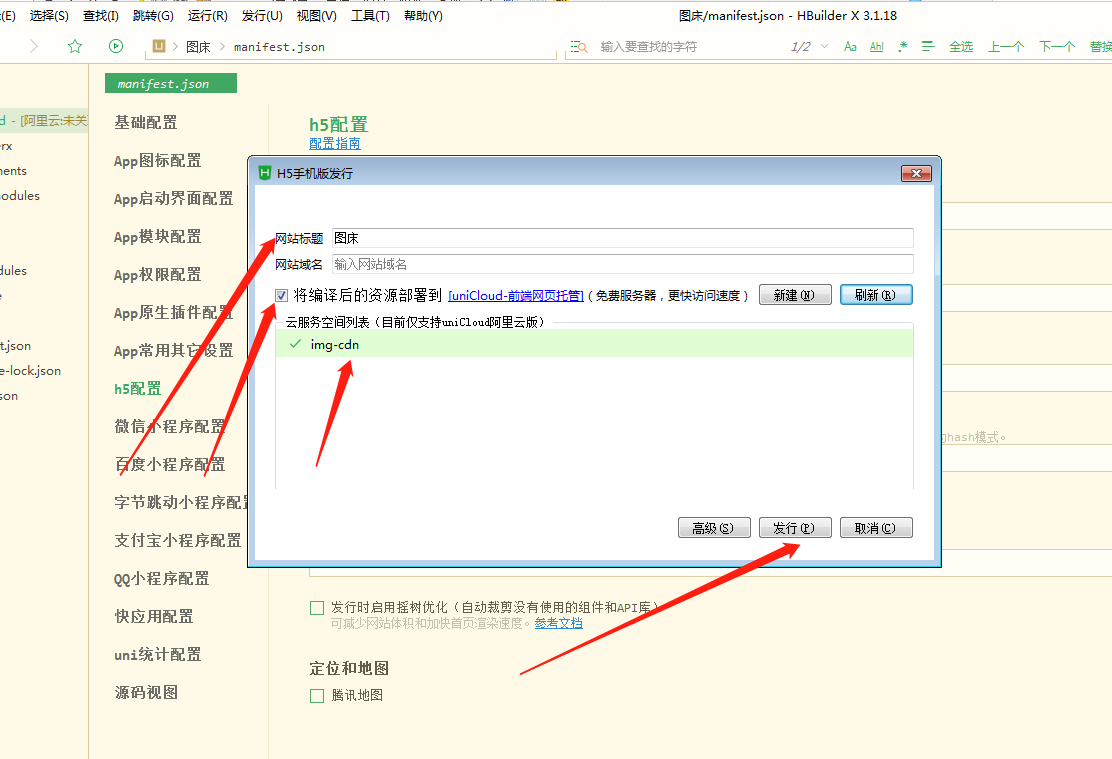The image size is (1112, 759).
Task: Open 跳转(G) menu
Action: click(153, 16)
